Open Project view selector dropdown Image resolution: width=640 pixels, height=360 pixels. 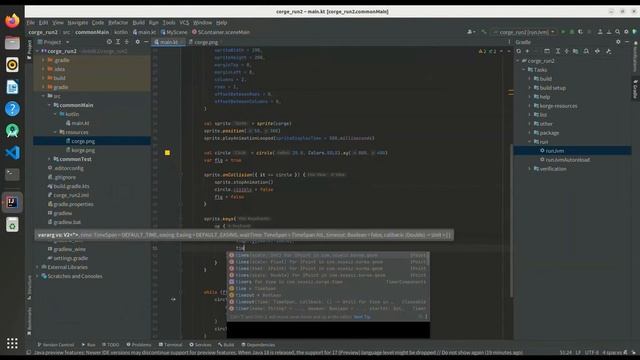click(x=53, y=42)
